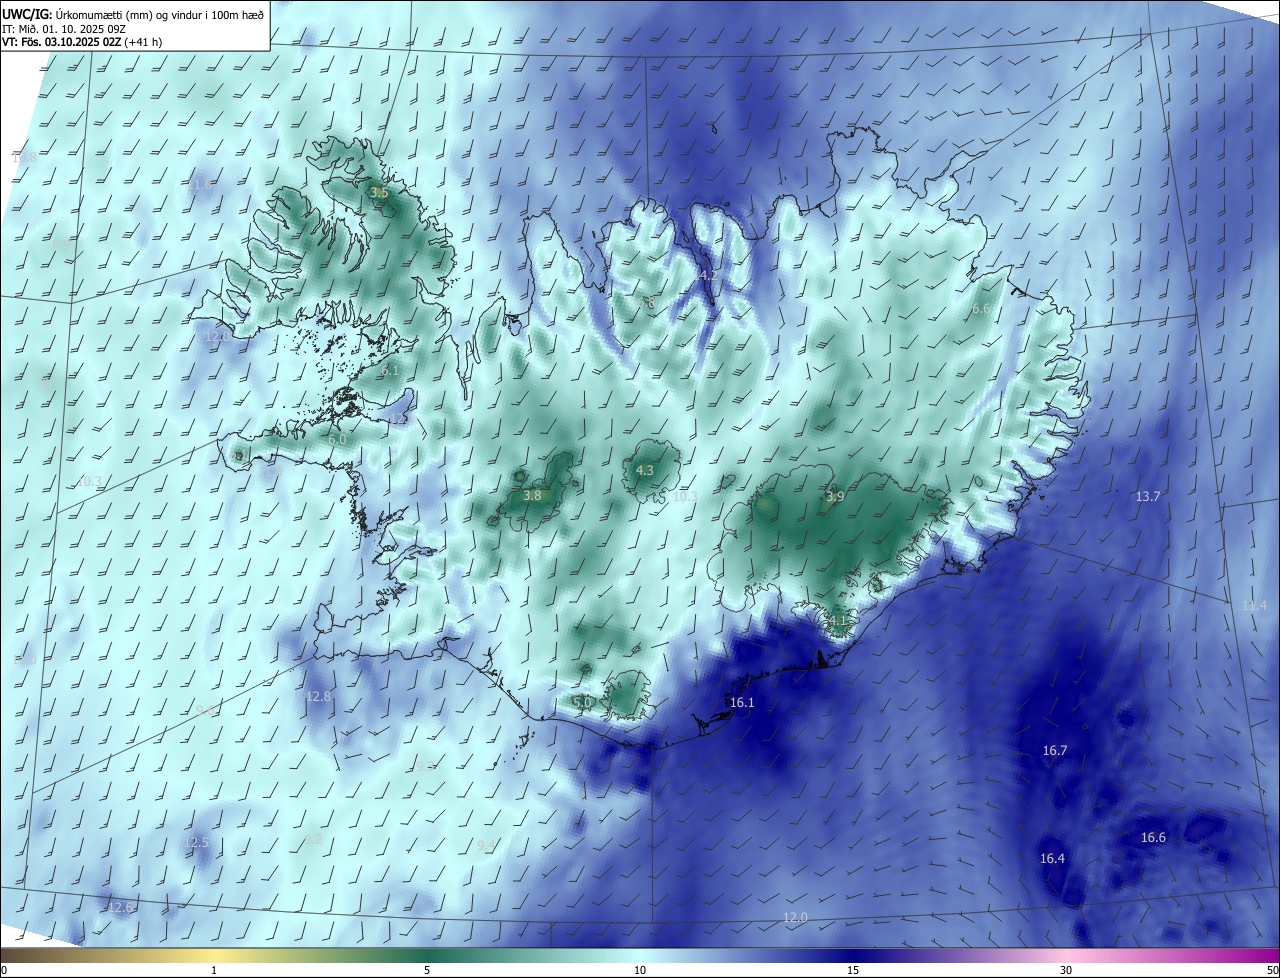Click the 4.1 value label
Image resolution: width=1280 pixels, height=978 pixels.
point(837,620)
